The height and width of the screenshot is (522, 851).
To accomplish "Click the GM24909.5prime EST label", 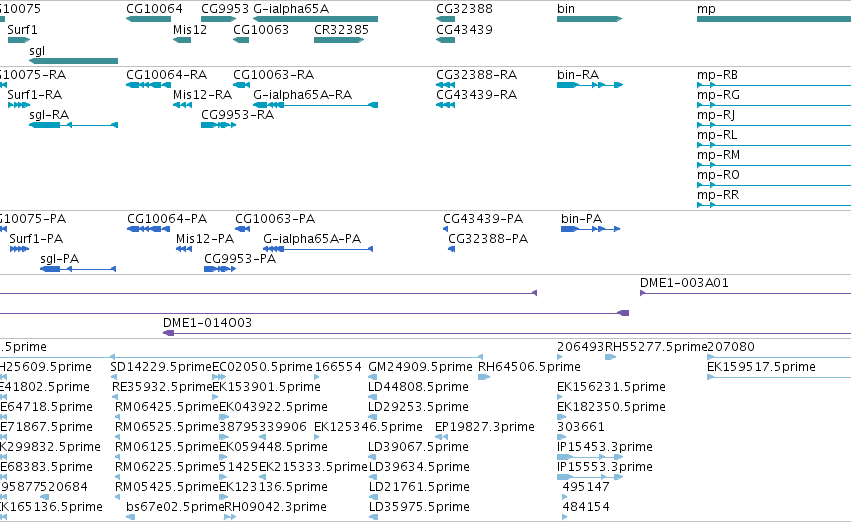I will 420,367.
